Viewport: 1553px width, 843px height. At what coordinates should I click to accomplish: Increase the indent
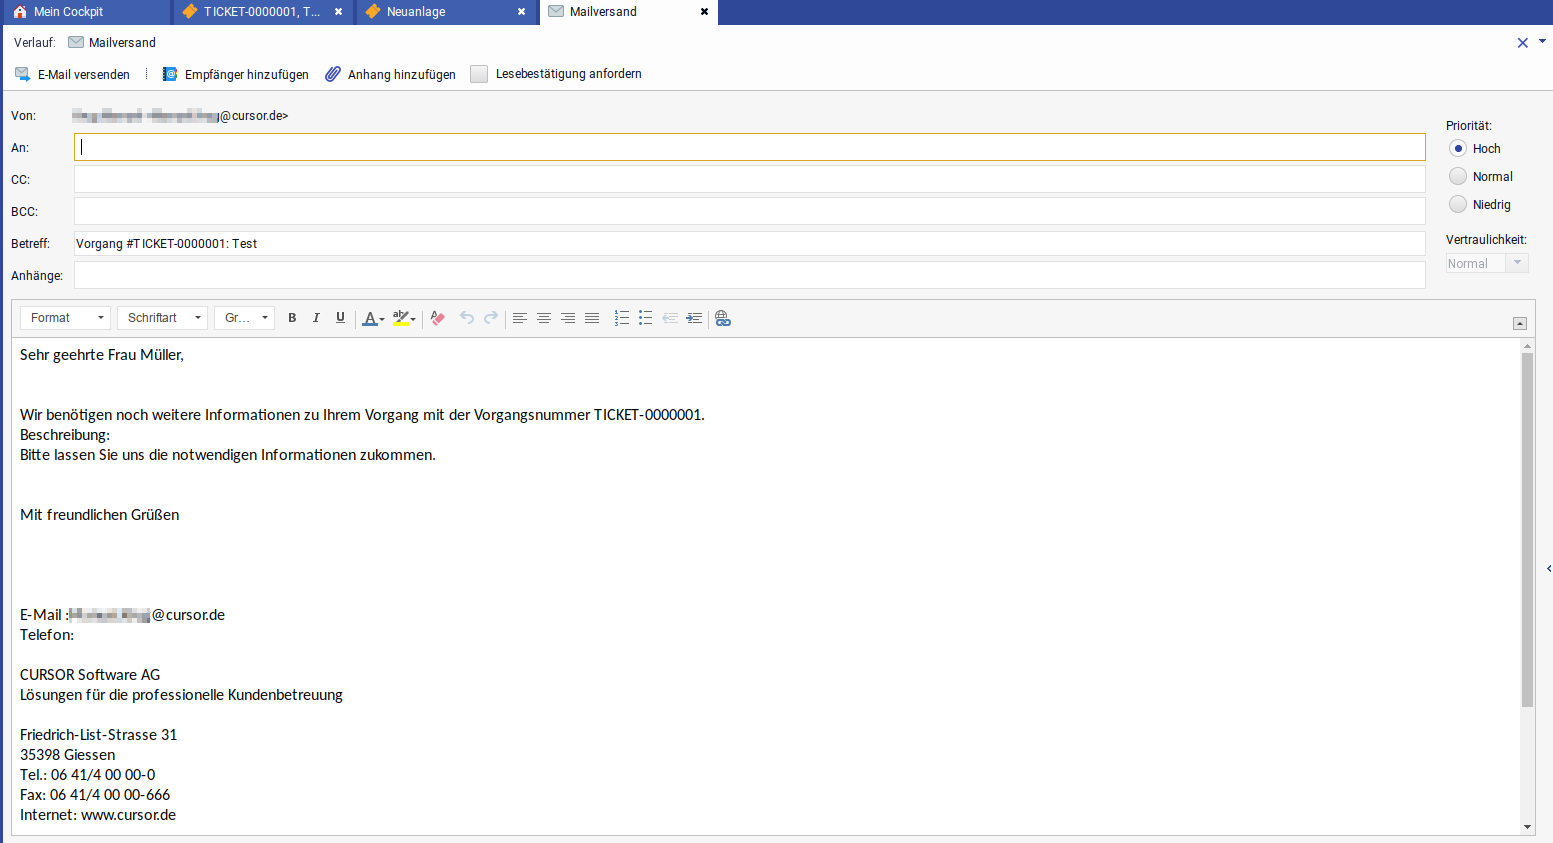pos(694,318)
